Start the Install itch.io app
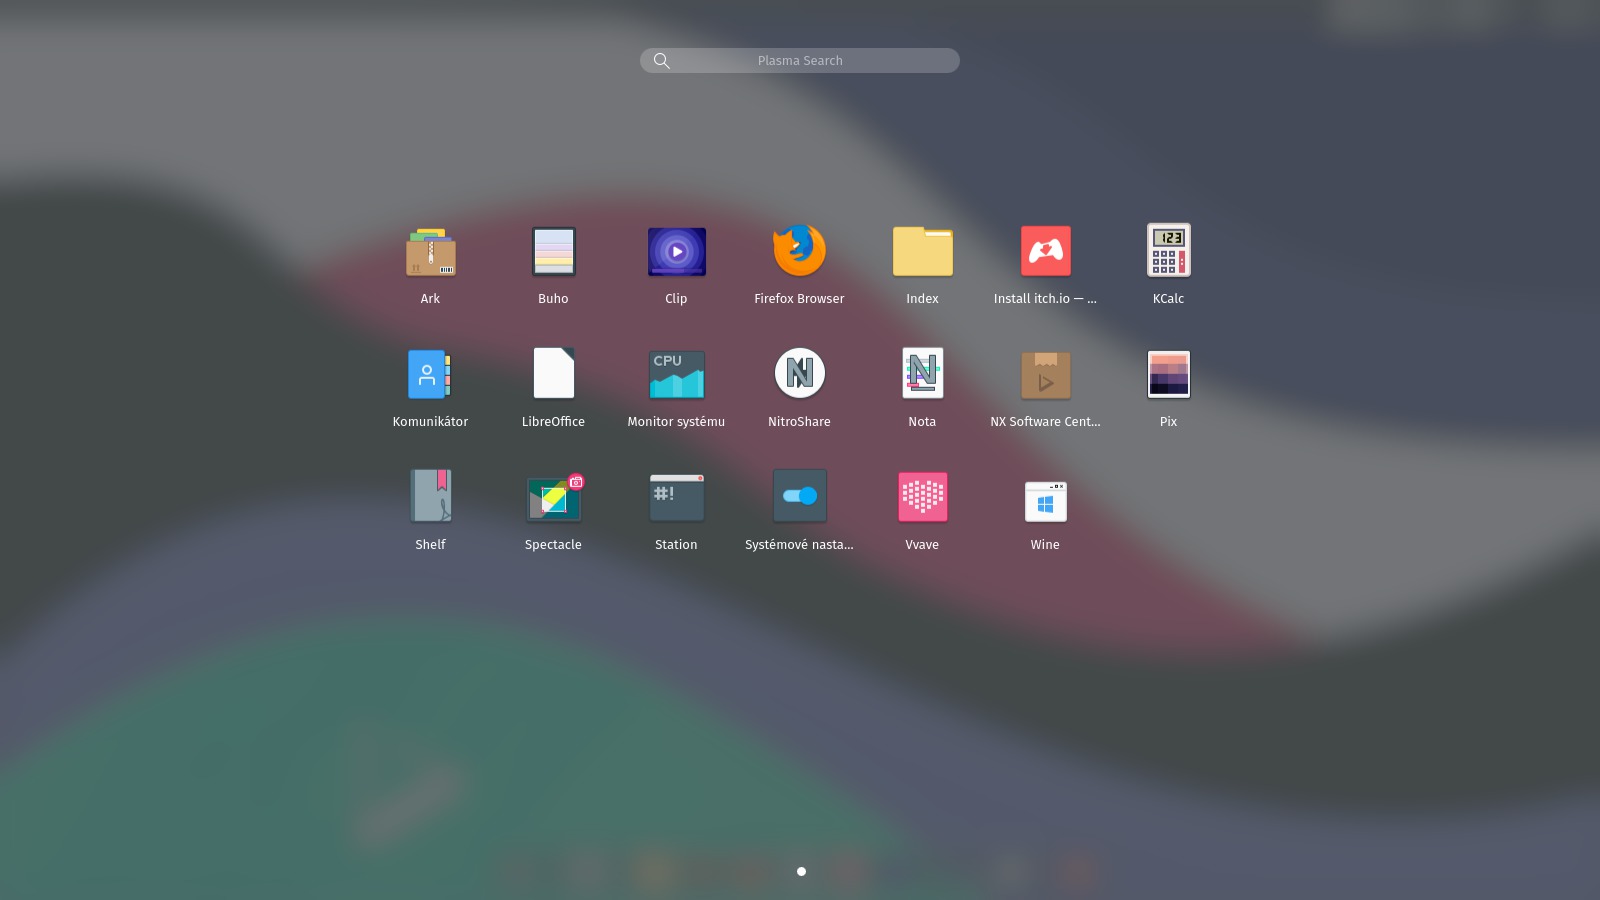The image size is (1600, 900). (x=1045, y=251)
